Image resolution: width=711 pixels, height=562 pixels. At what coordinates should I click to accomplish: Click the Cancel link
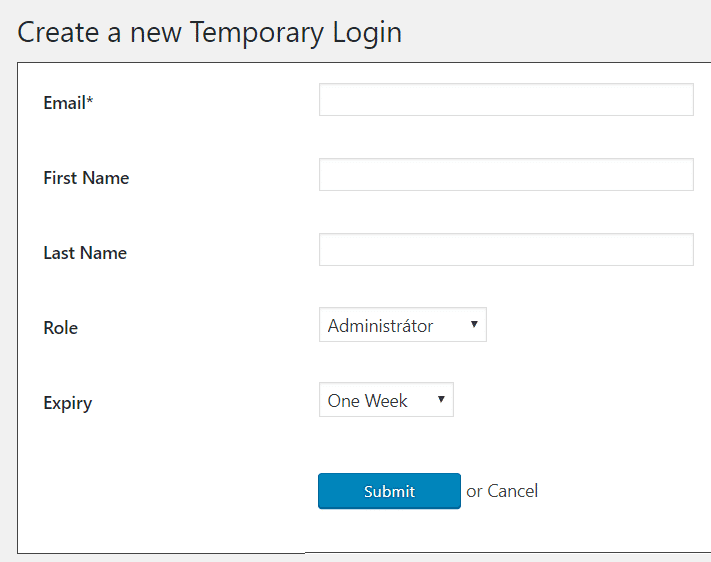click(513, 491)
